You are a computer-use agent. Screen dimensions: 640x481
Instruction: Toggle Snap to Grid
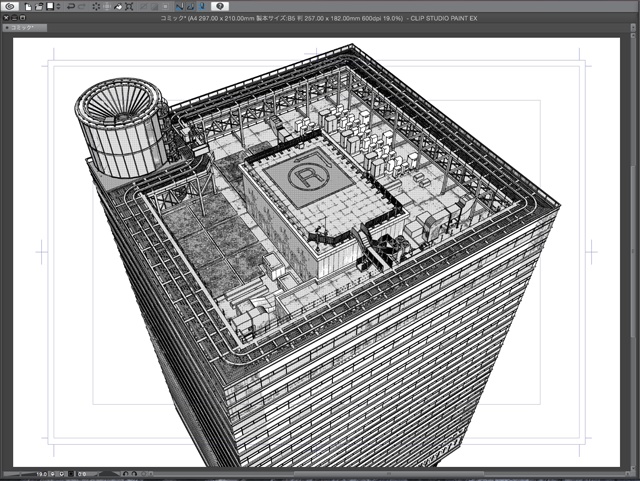(201, 7)
